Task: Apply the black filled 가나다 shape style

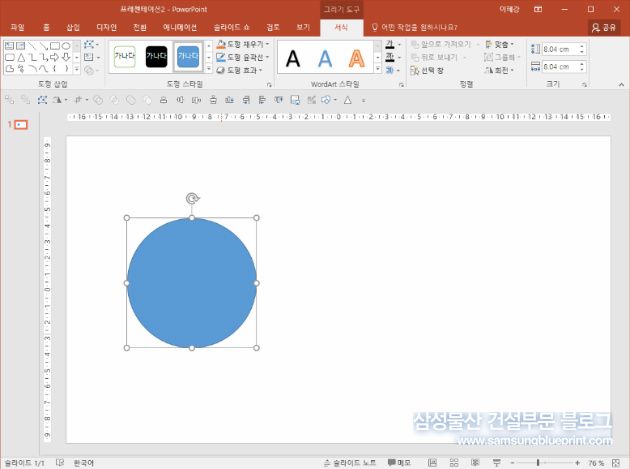Action: 156,56
